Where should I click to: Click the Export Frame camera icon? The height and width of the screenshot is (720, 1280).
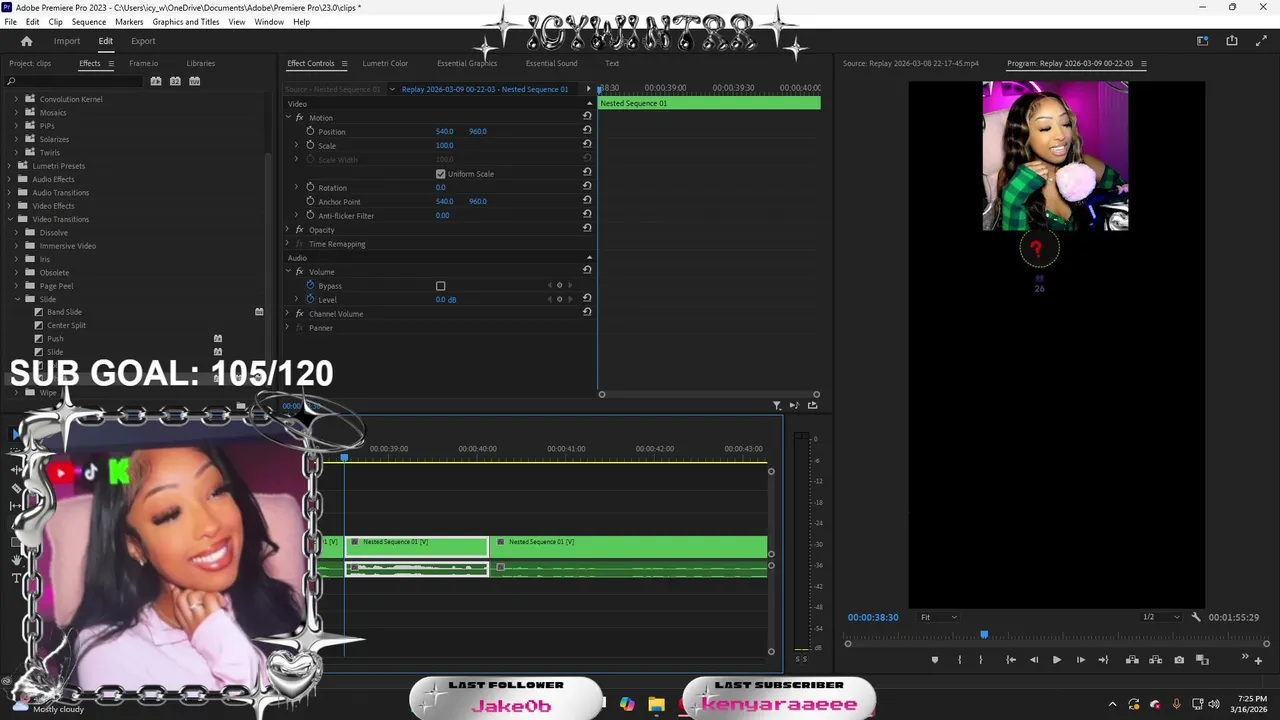coord(1179,660)
